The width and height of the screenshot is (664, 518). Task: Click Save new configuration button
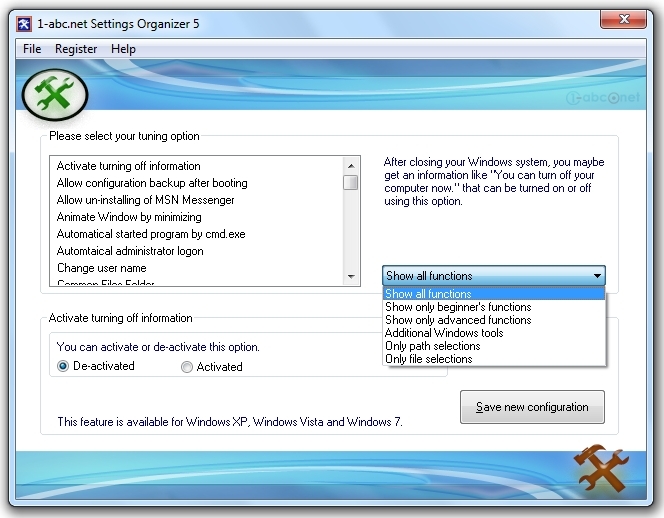[532, 407]
